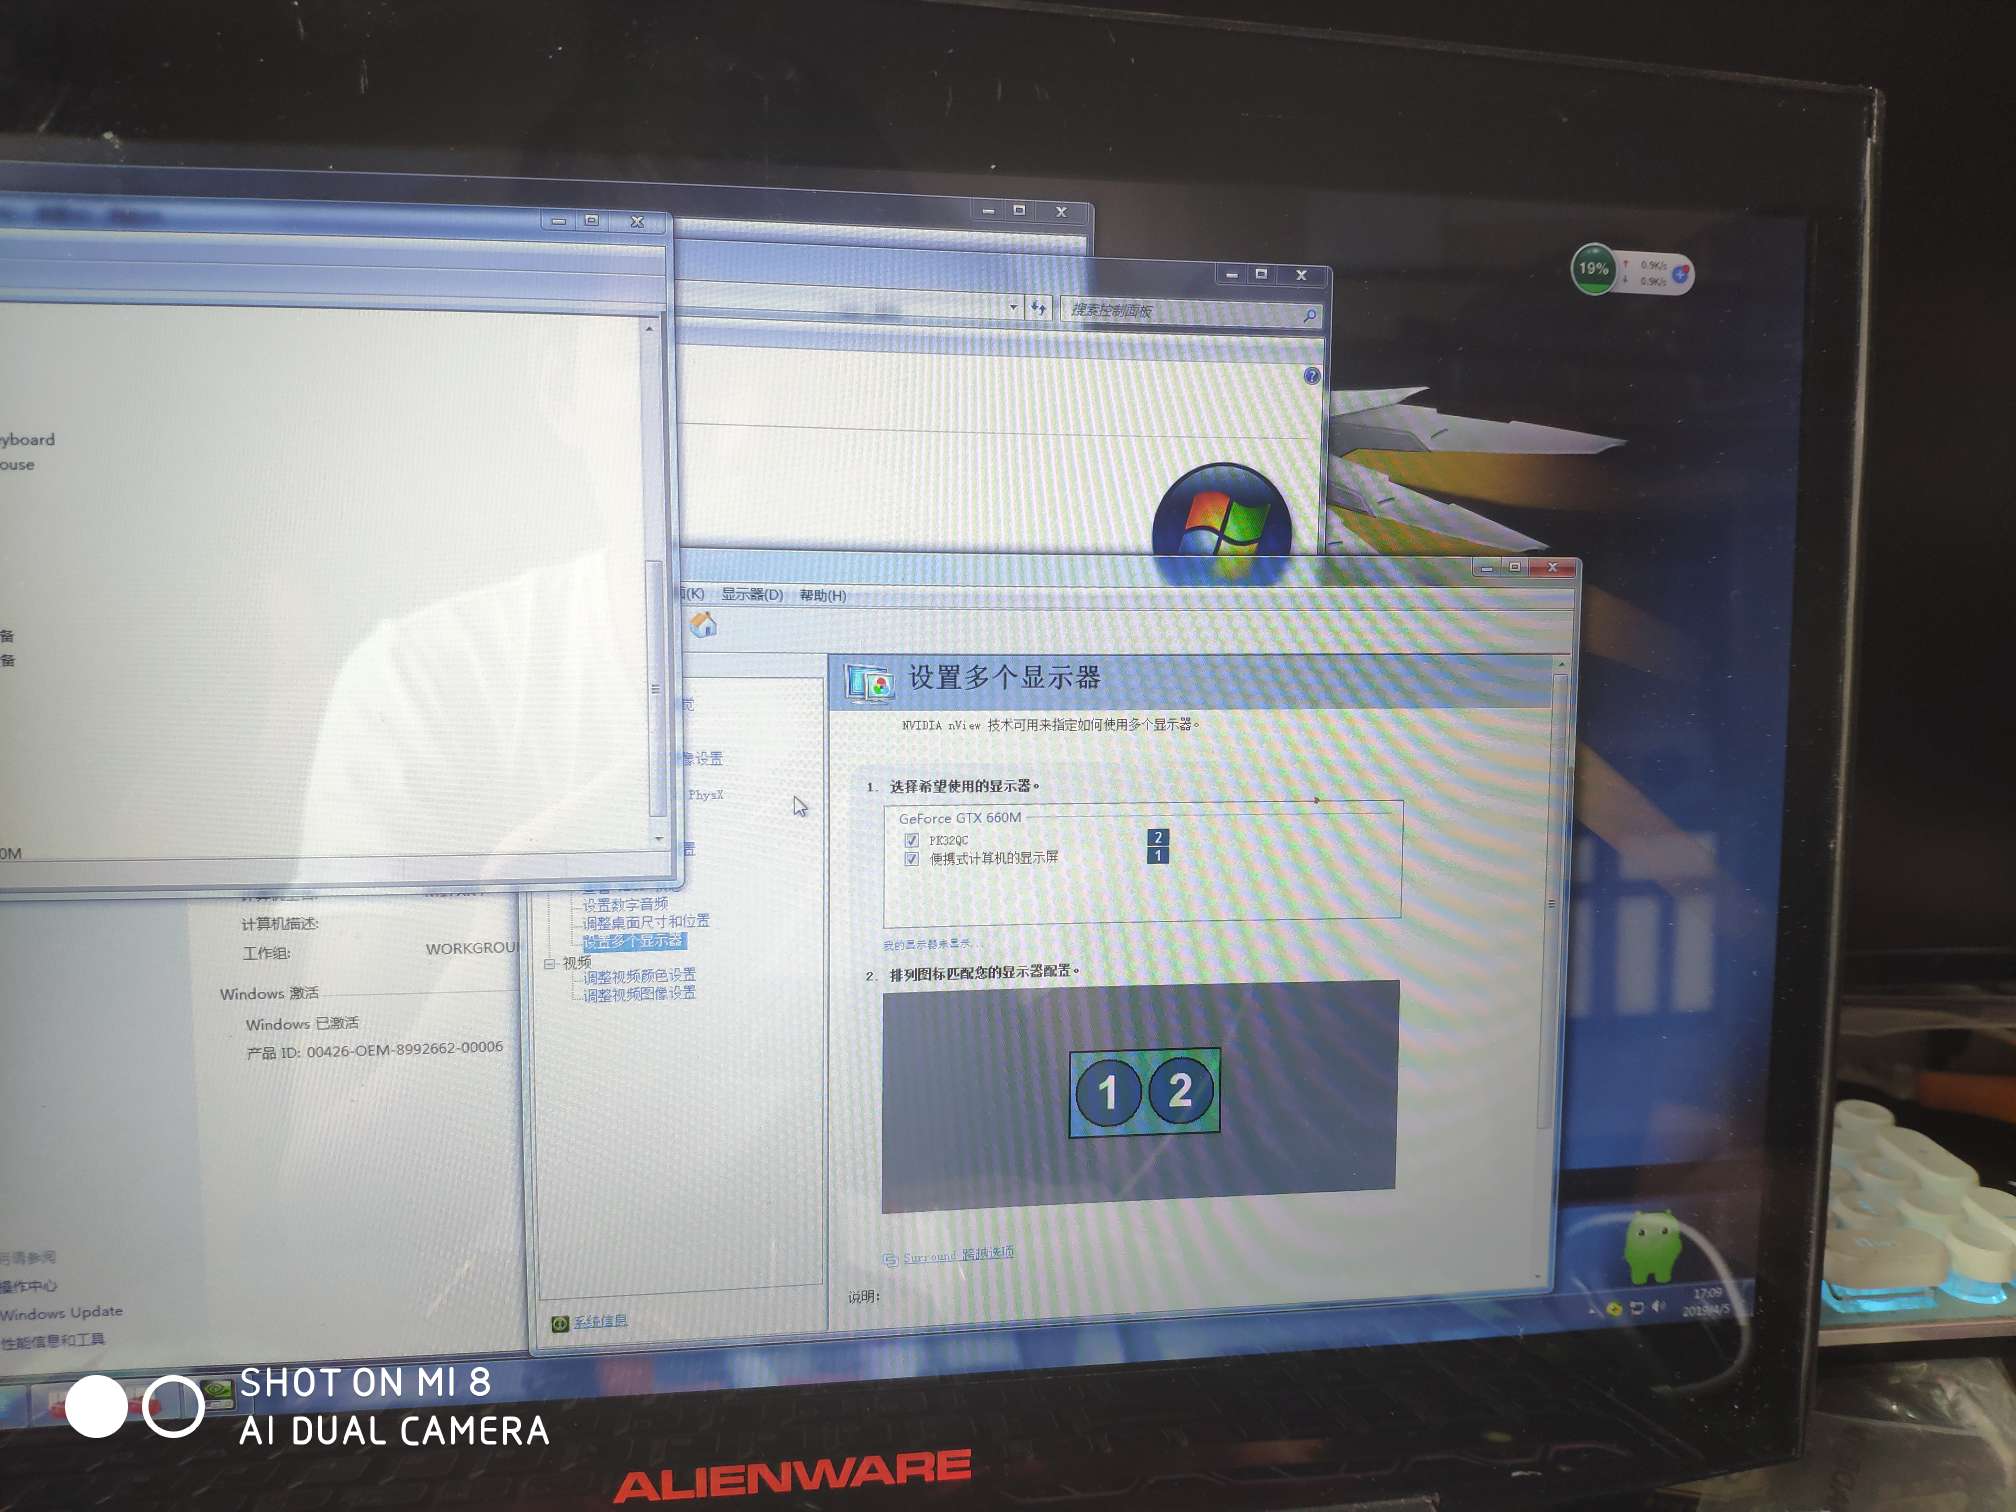Click search magnifier in Control Panel window

tap(1309, 316)
